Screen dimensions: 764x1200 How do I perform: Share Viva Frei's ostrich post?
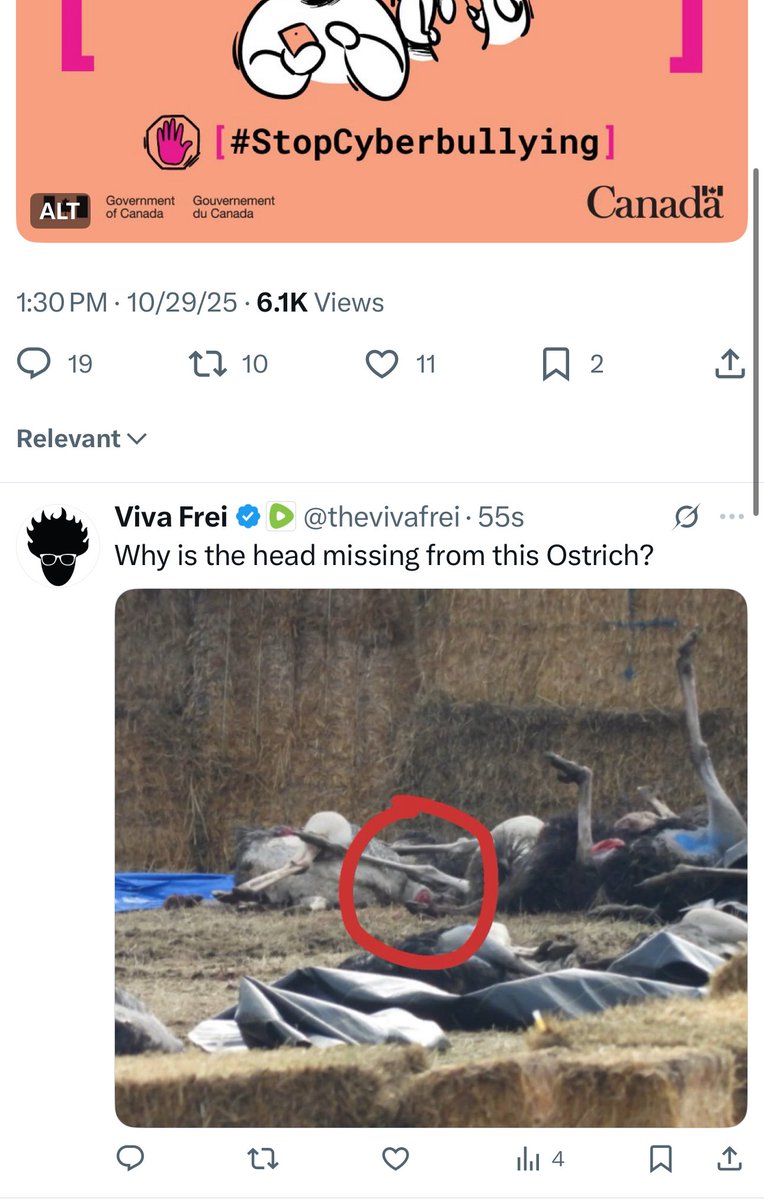point(730,1159)
